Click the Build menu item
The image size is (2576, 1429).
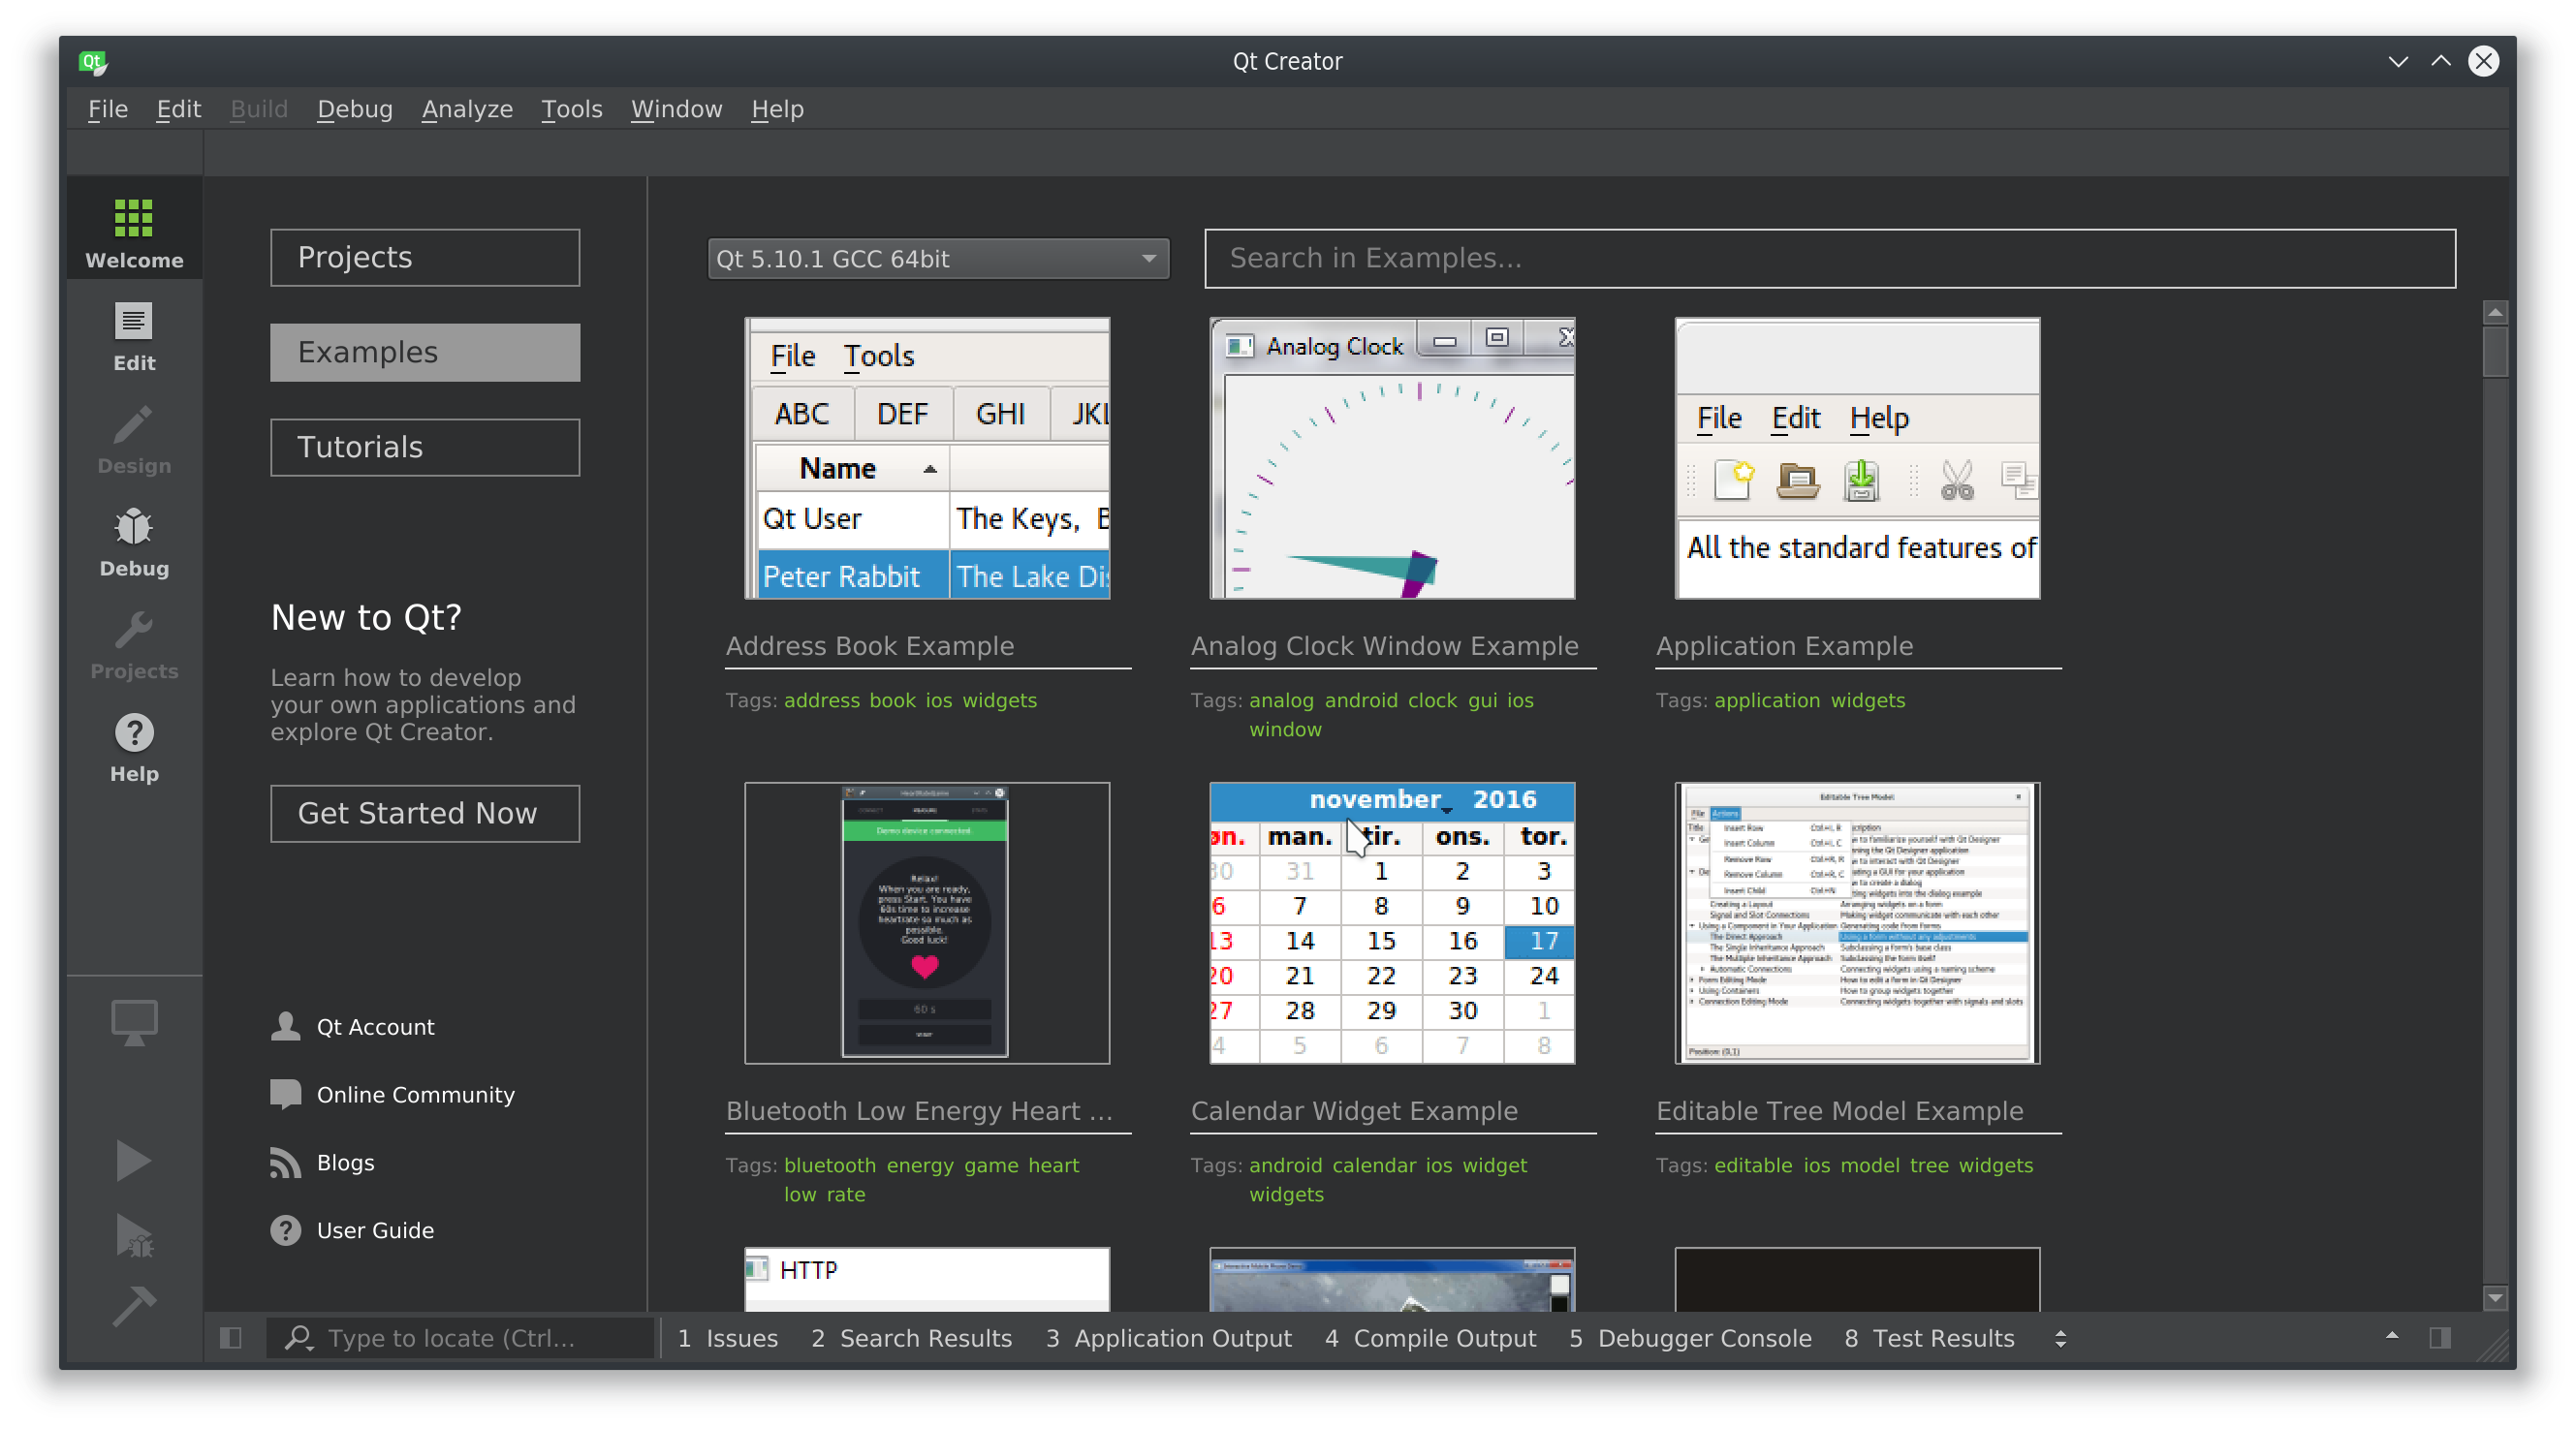pyautogui.click(x=257, y=108)
